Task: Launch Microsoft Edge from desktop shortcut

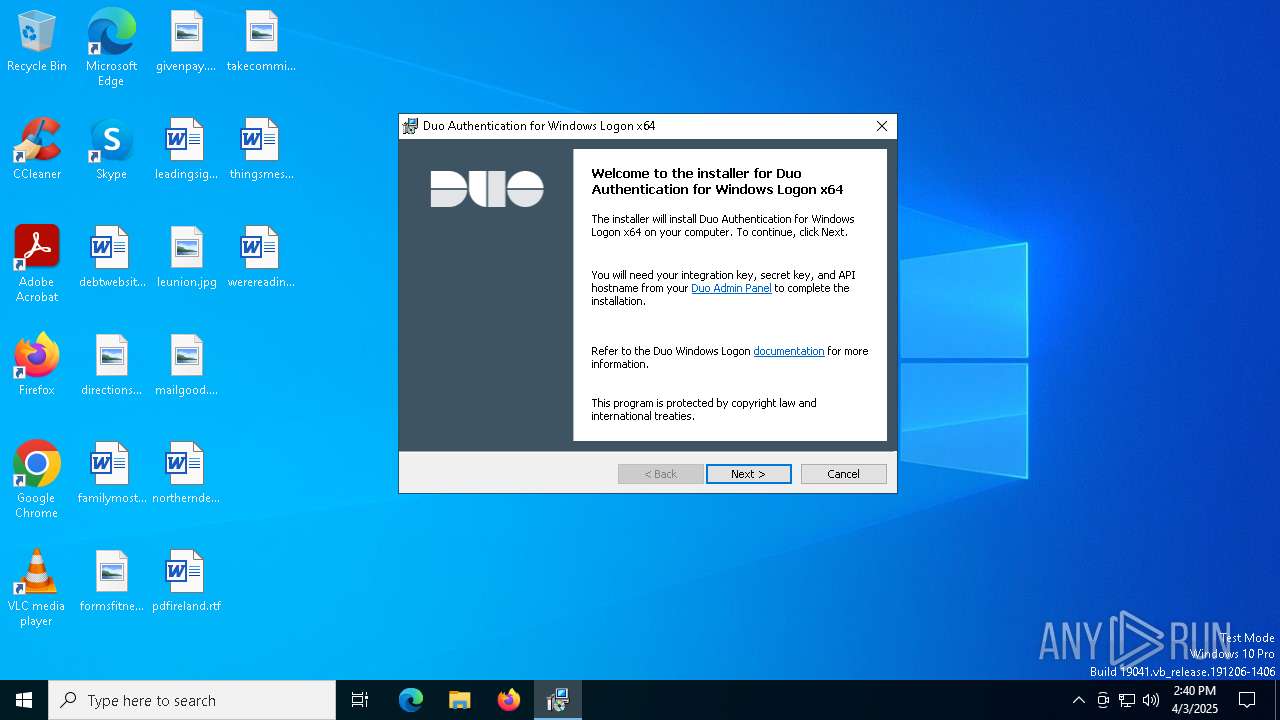Action: (x=111, y=48)
